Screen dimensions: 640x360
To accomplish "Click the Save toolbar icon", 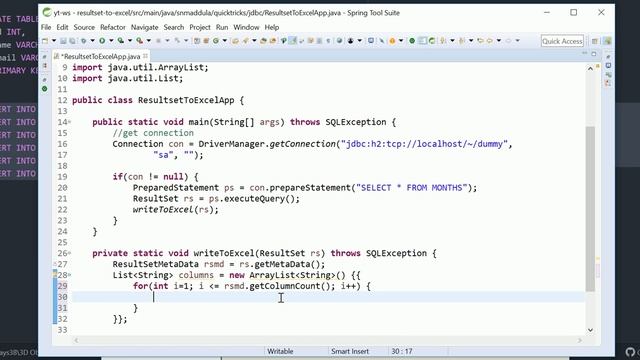I will 63,41.
